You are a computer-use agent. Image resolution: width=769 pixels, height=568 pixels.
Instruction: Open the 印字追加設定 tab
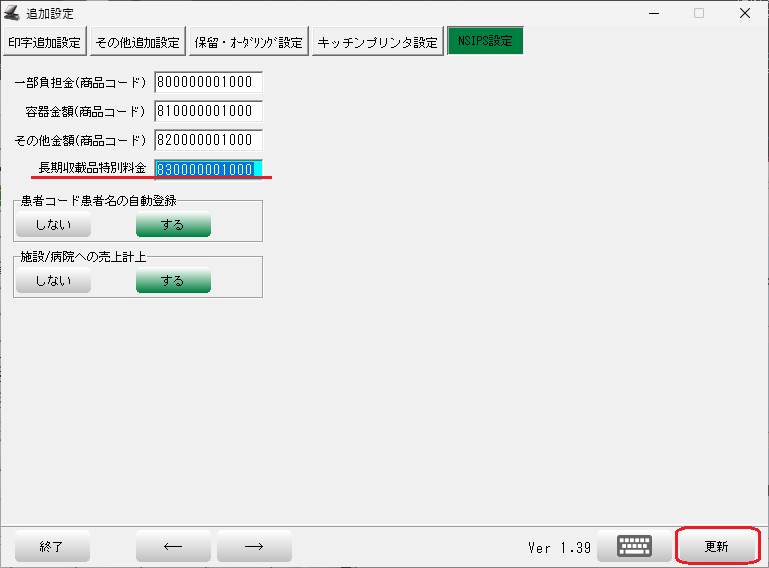(44, 42)
